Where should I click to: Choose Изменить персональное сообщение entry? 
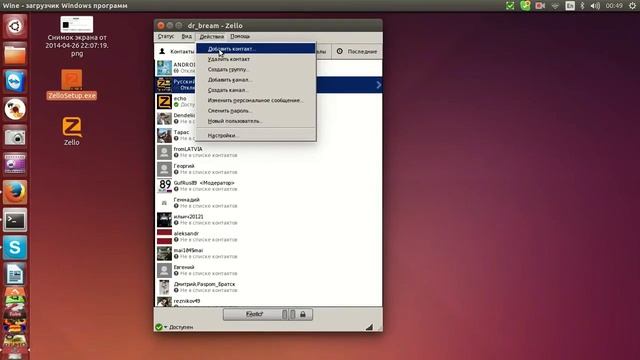(256, 100)
